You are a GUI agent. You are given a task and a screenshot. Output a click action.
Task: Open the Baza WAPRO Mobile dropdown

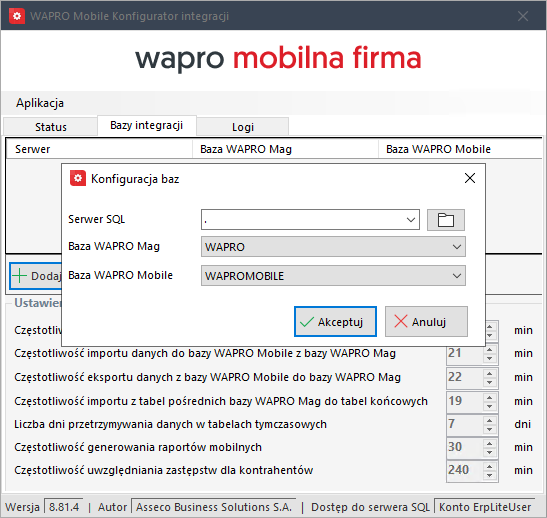[x=333, y=276]
